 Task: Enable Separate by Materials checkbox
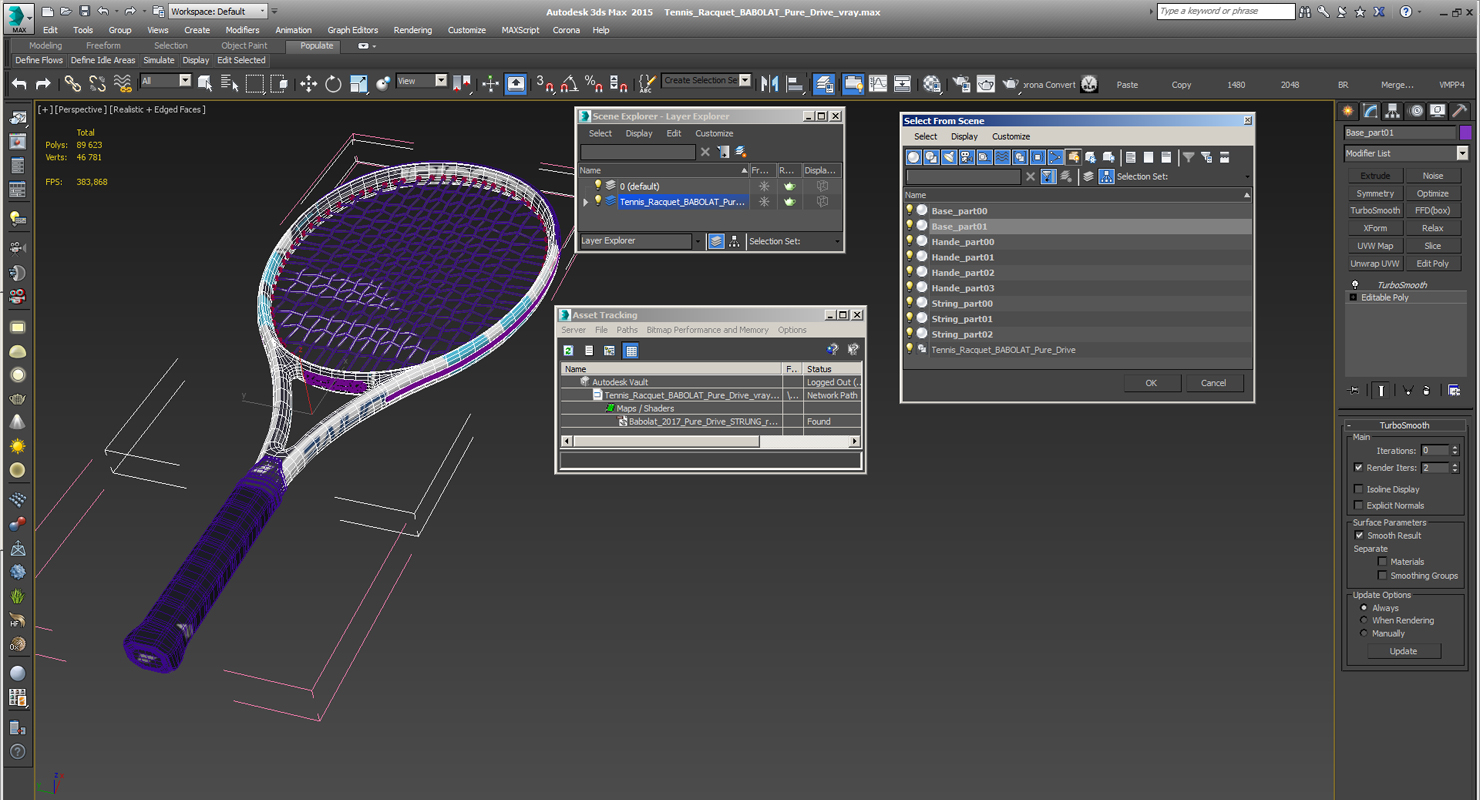tap(1382, 562)
